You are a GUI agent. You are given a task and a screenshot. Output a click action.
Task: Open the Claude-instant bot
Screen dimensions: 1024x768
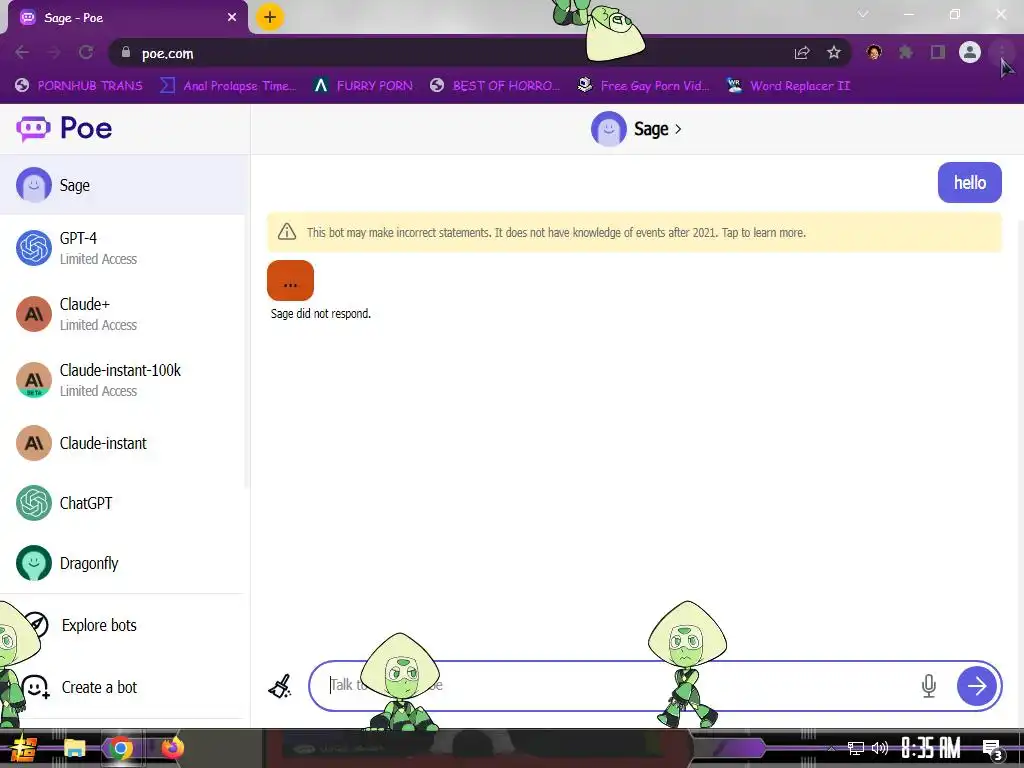pyautogui.click(x=124, y=443)
